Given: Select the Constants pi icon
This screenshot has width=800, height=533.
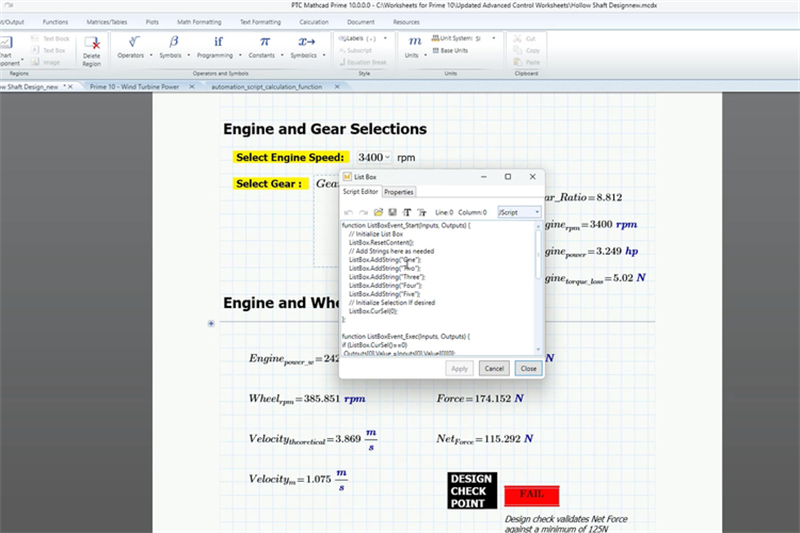Looking at the screenshot, I should tap(264, 44).
